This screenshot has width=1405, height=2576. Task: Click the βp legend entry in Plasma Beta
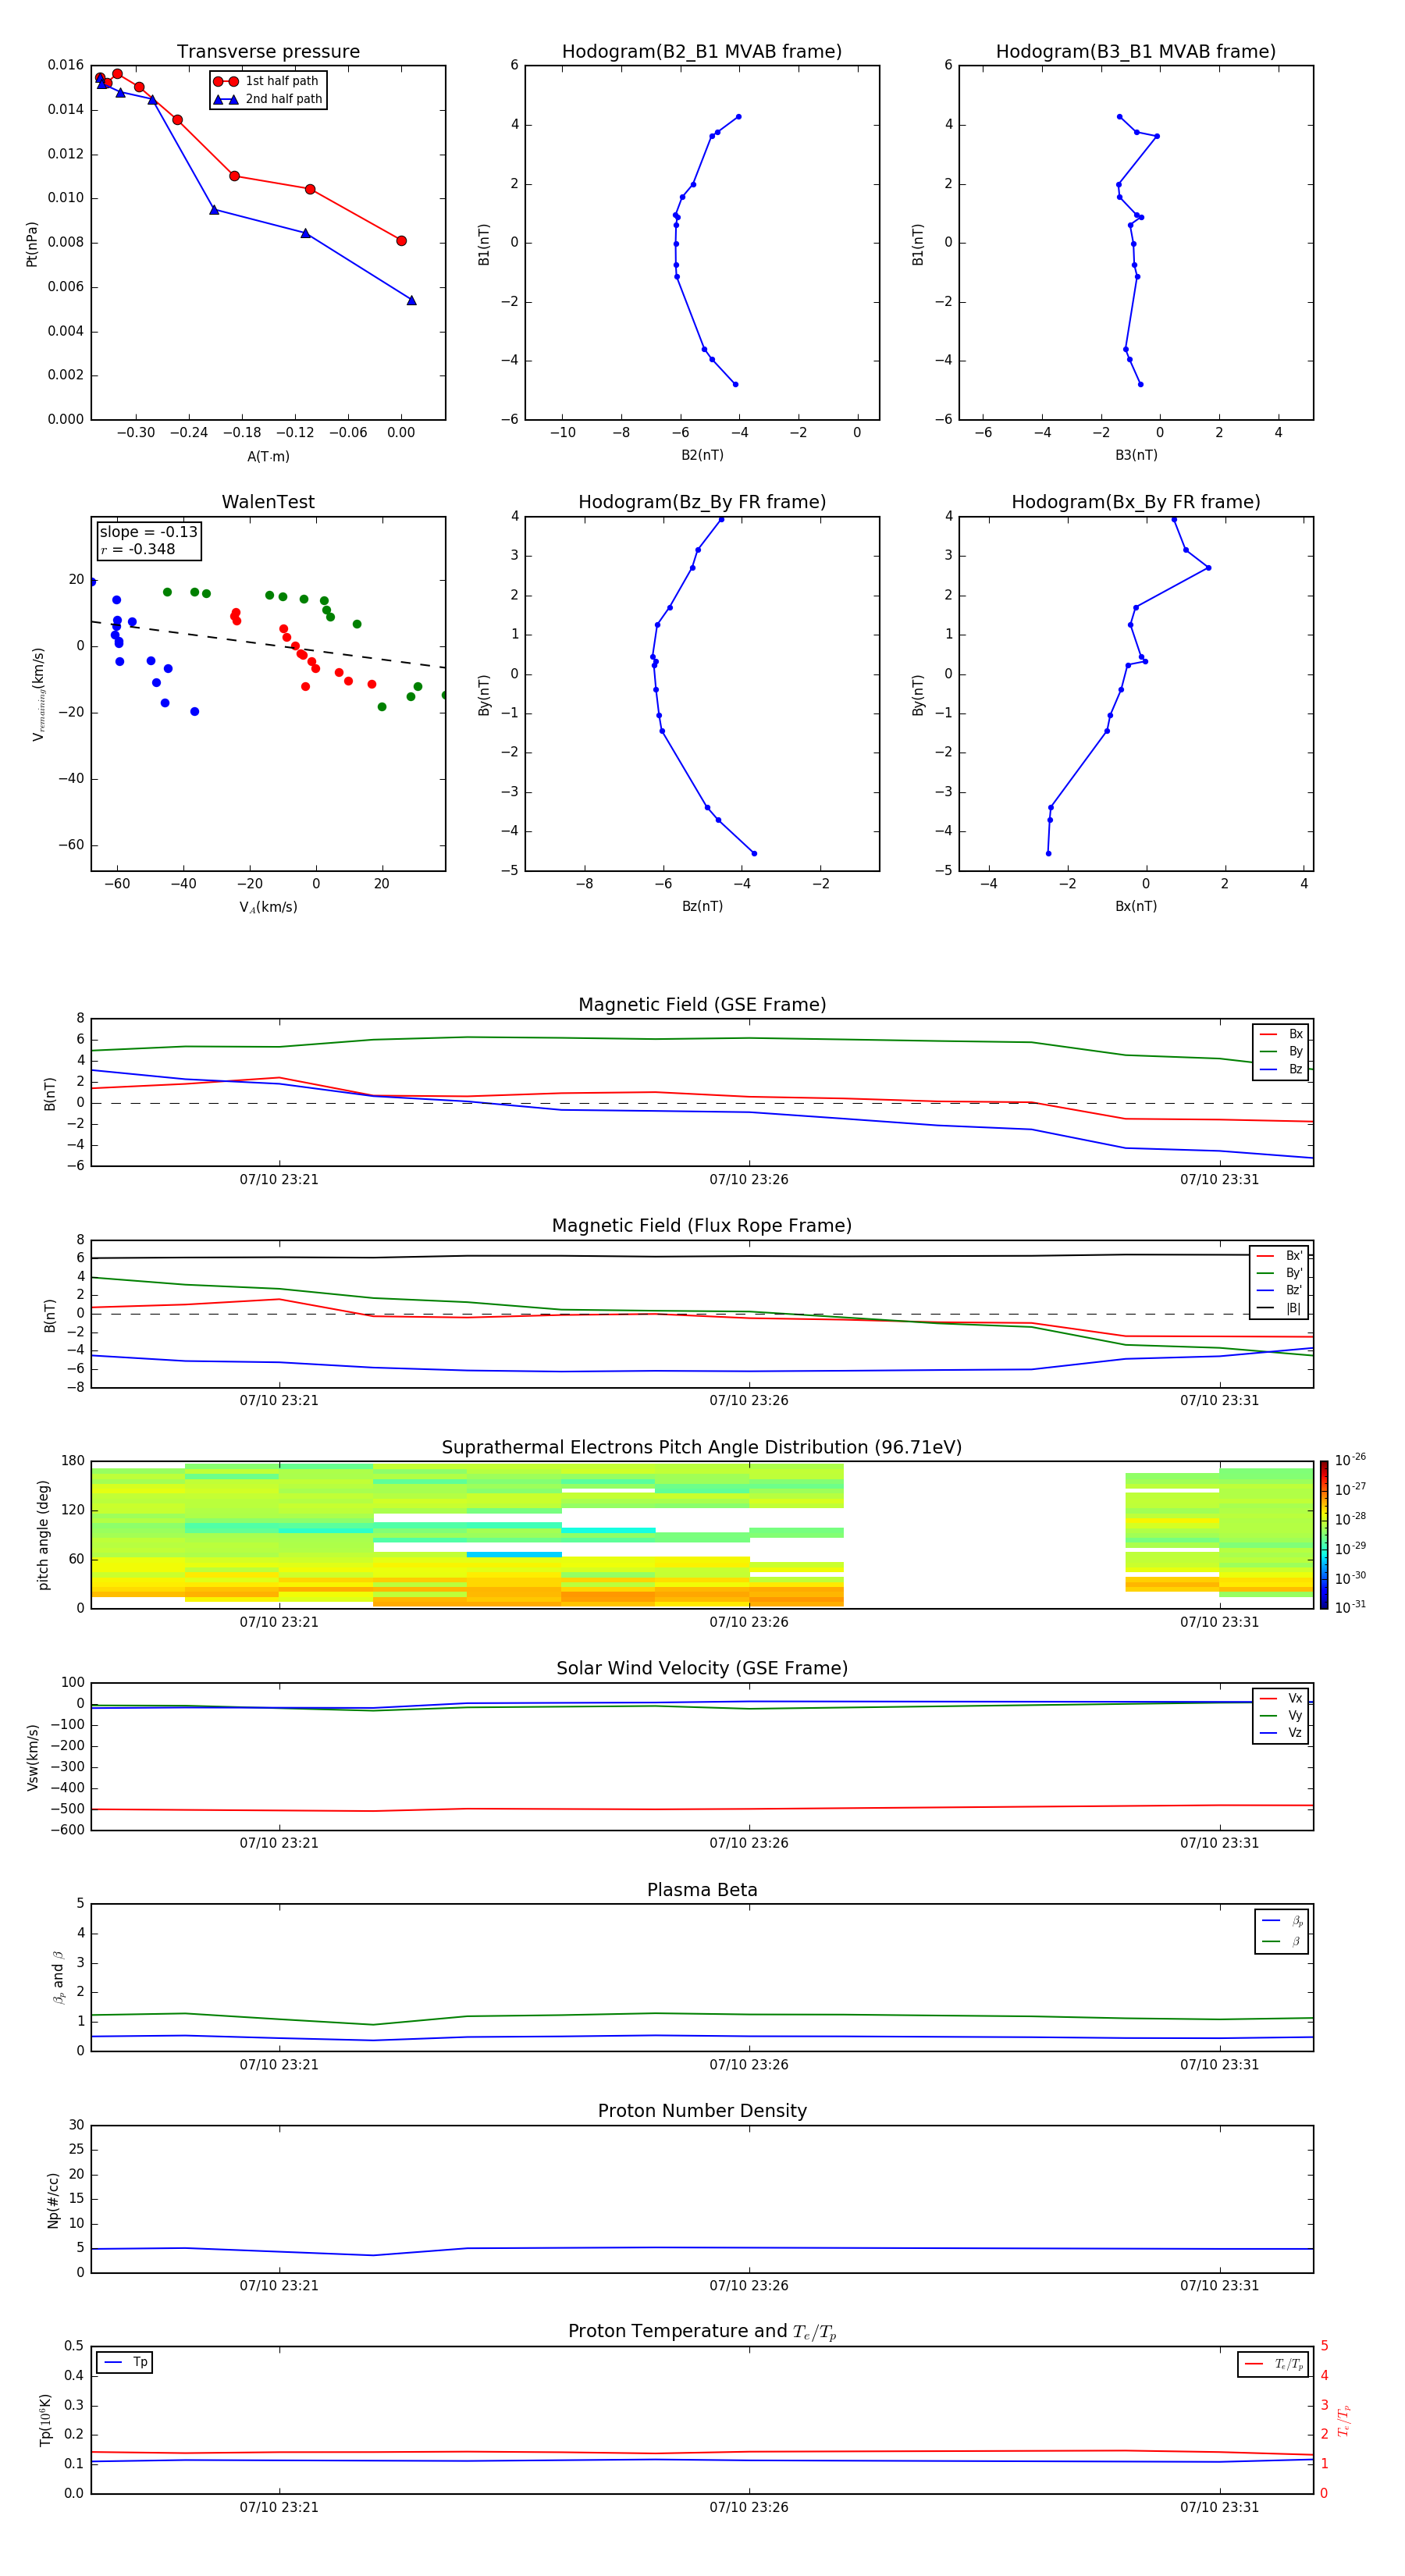point(1282,1921)
